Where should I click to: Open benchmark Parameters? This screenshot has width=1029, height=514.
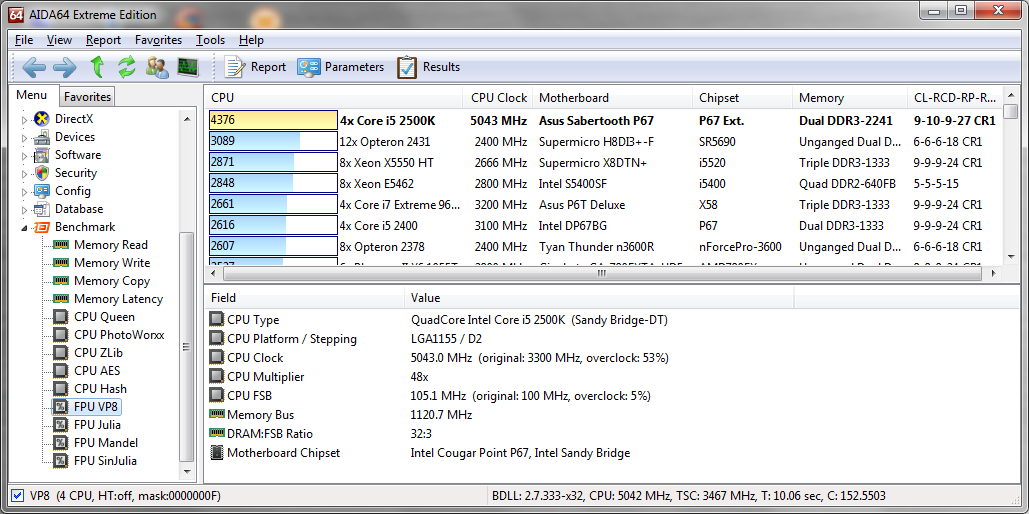click(340, 66)
